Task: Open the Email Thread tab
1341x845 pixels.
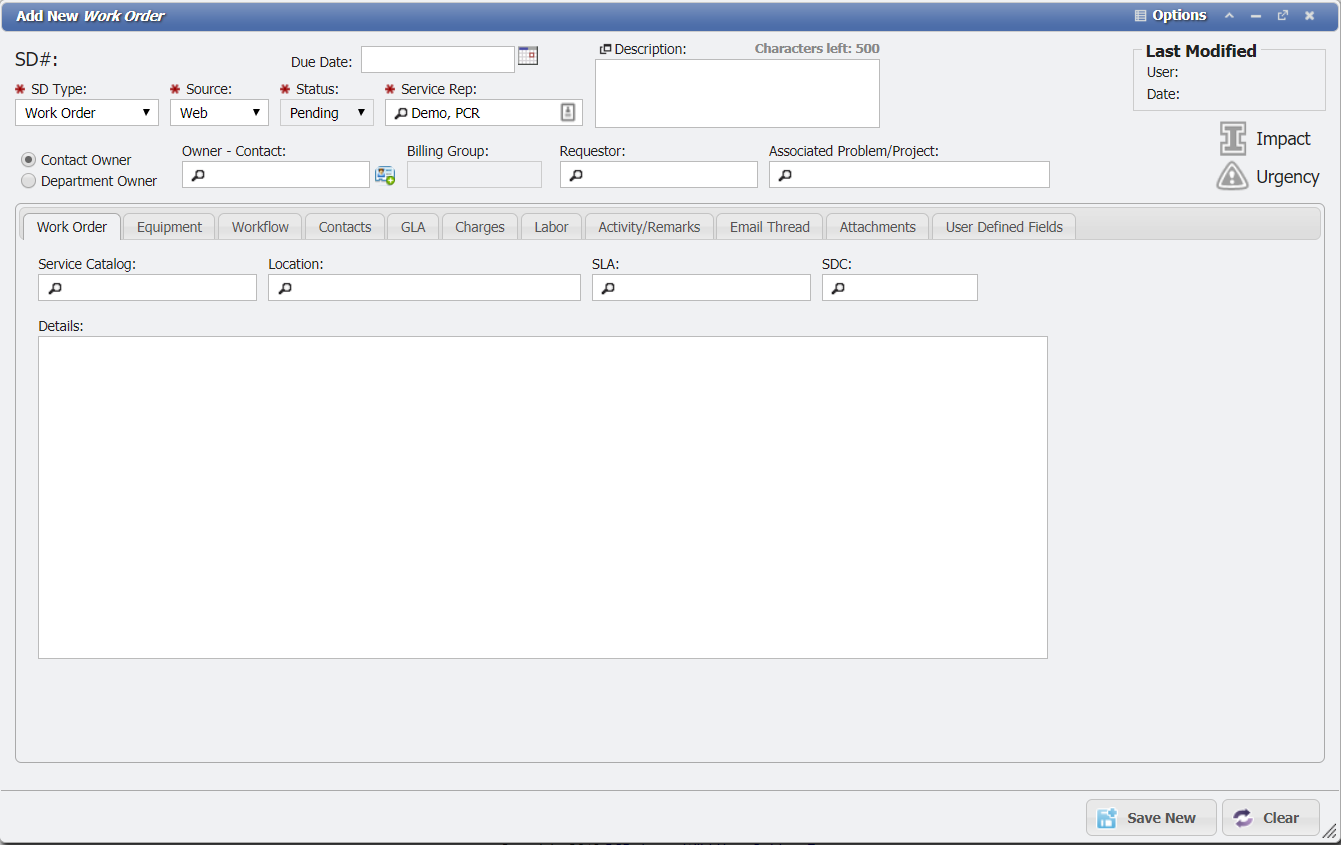Action: pyautogui.click(x=769, y=226)
